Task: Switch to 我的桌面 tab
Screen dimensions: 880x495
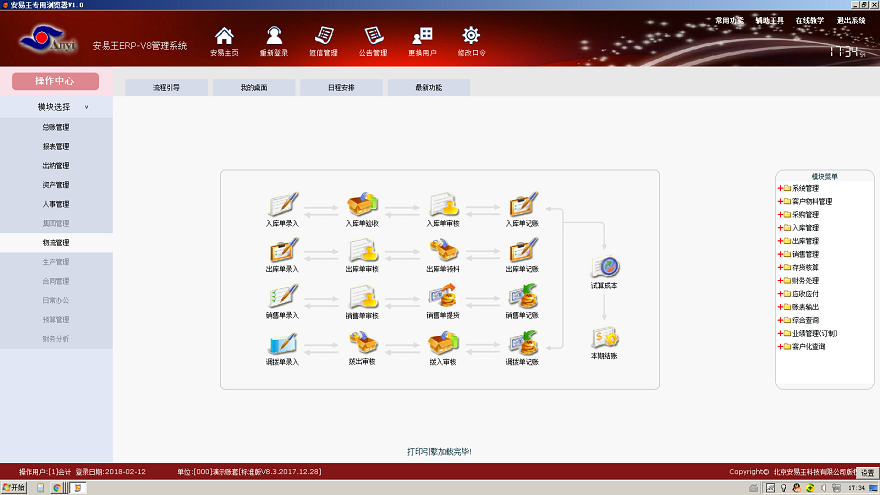Action: (254, 88)
